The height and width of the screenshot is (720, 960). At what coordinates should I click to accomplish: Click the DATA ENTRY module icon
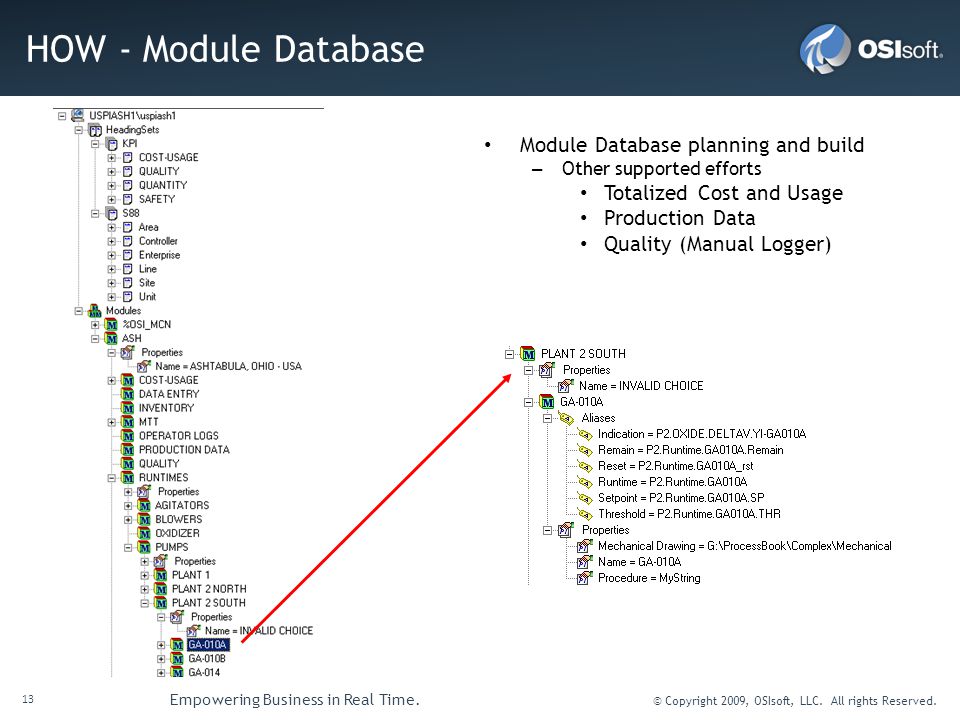pos(128,394)
